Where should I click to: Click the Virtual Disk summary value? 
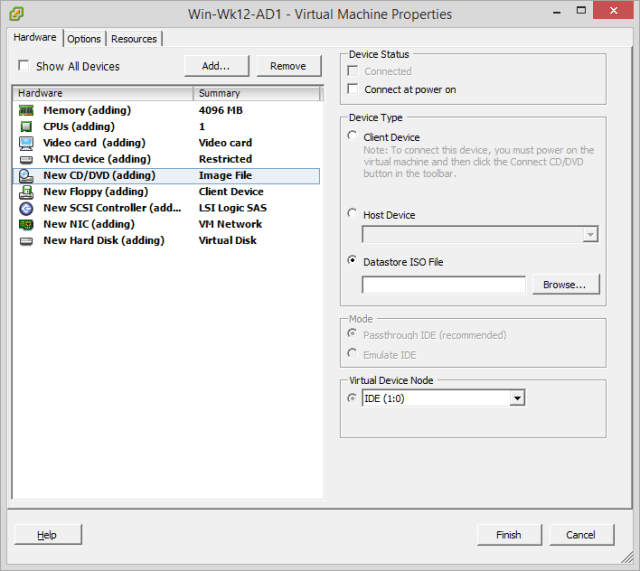[x=228, y=240]
